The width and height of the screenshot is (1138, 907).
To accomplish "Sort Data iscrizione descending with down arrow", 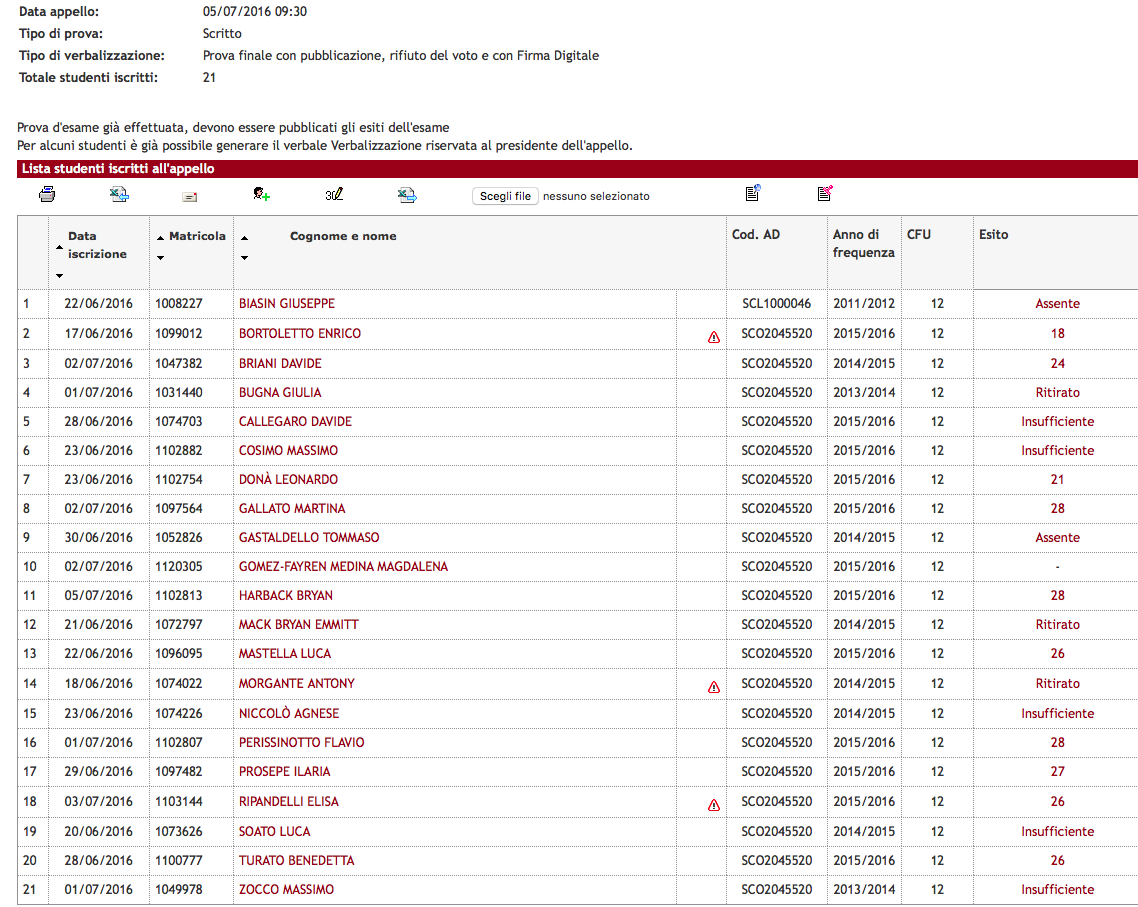I will click(x=60, y=276).
